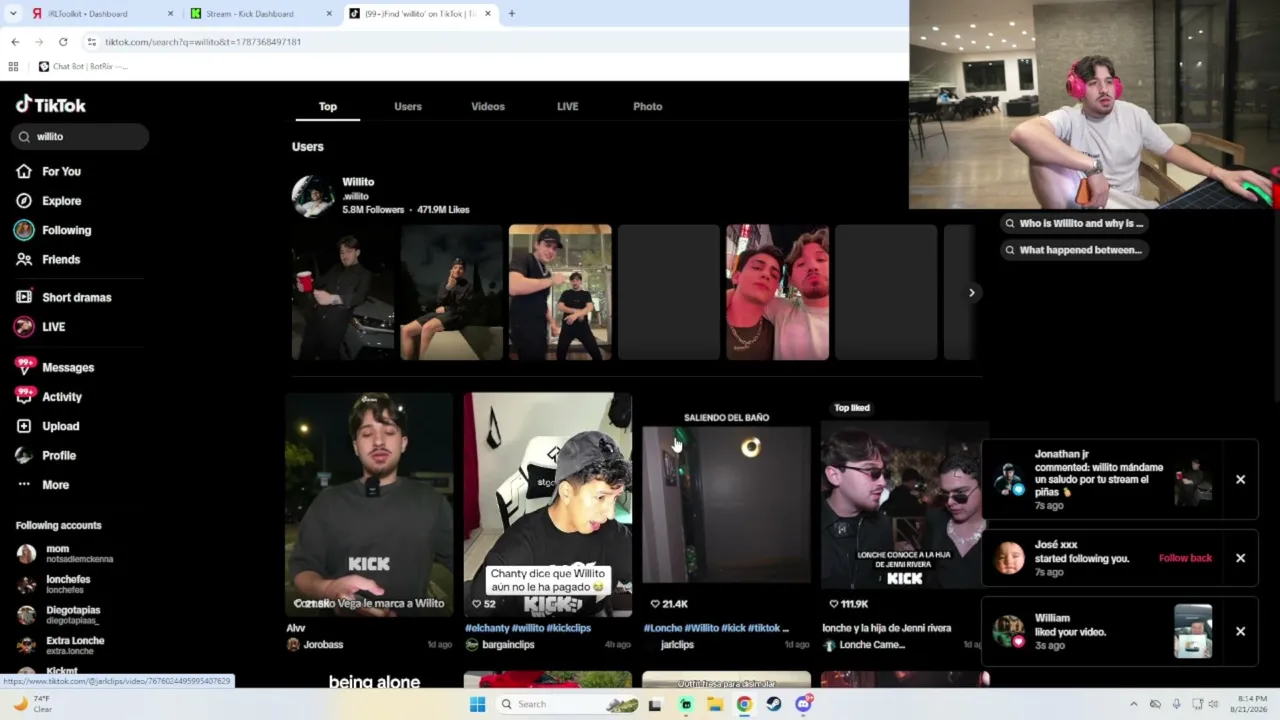
Task: Open the Chat Bot BotRix bookmark
Action: [x=83, y=66]
